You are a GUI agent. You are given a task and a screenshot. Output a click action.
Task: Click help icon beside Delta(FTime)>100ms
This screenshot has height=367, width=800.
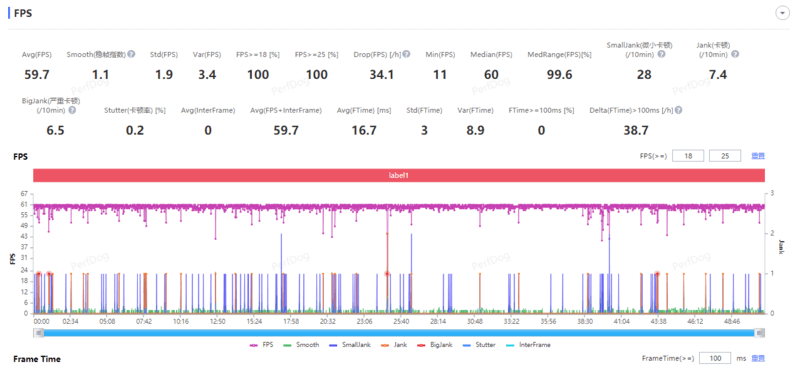coord(678,110)
